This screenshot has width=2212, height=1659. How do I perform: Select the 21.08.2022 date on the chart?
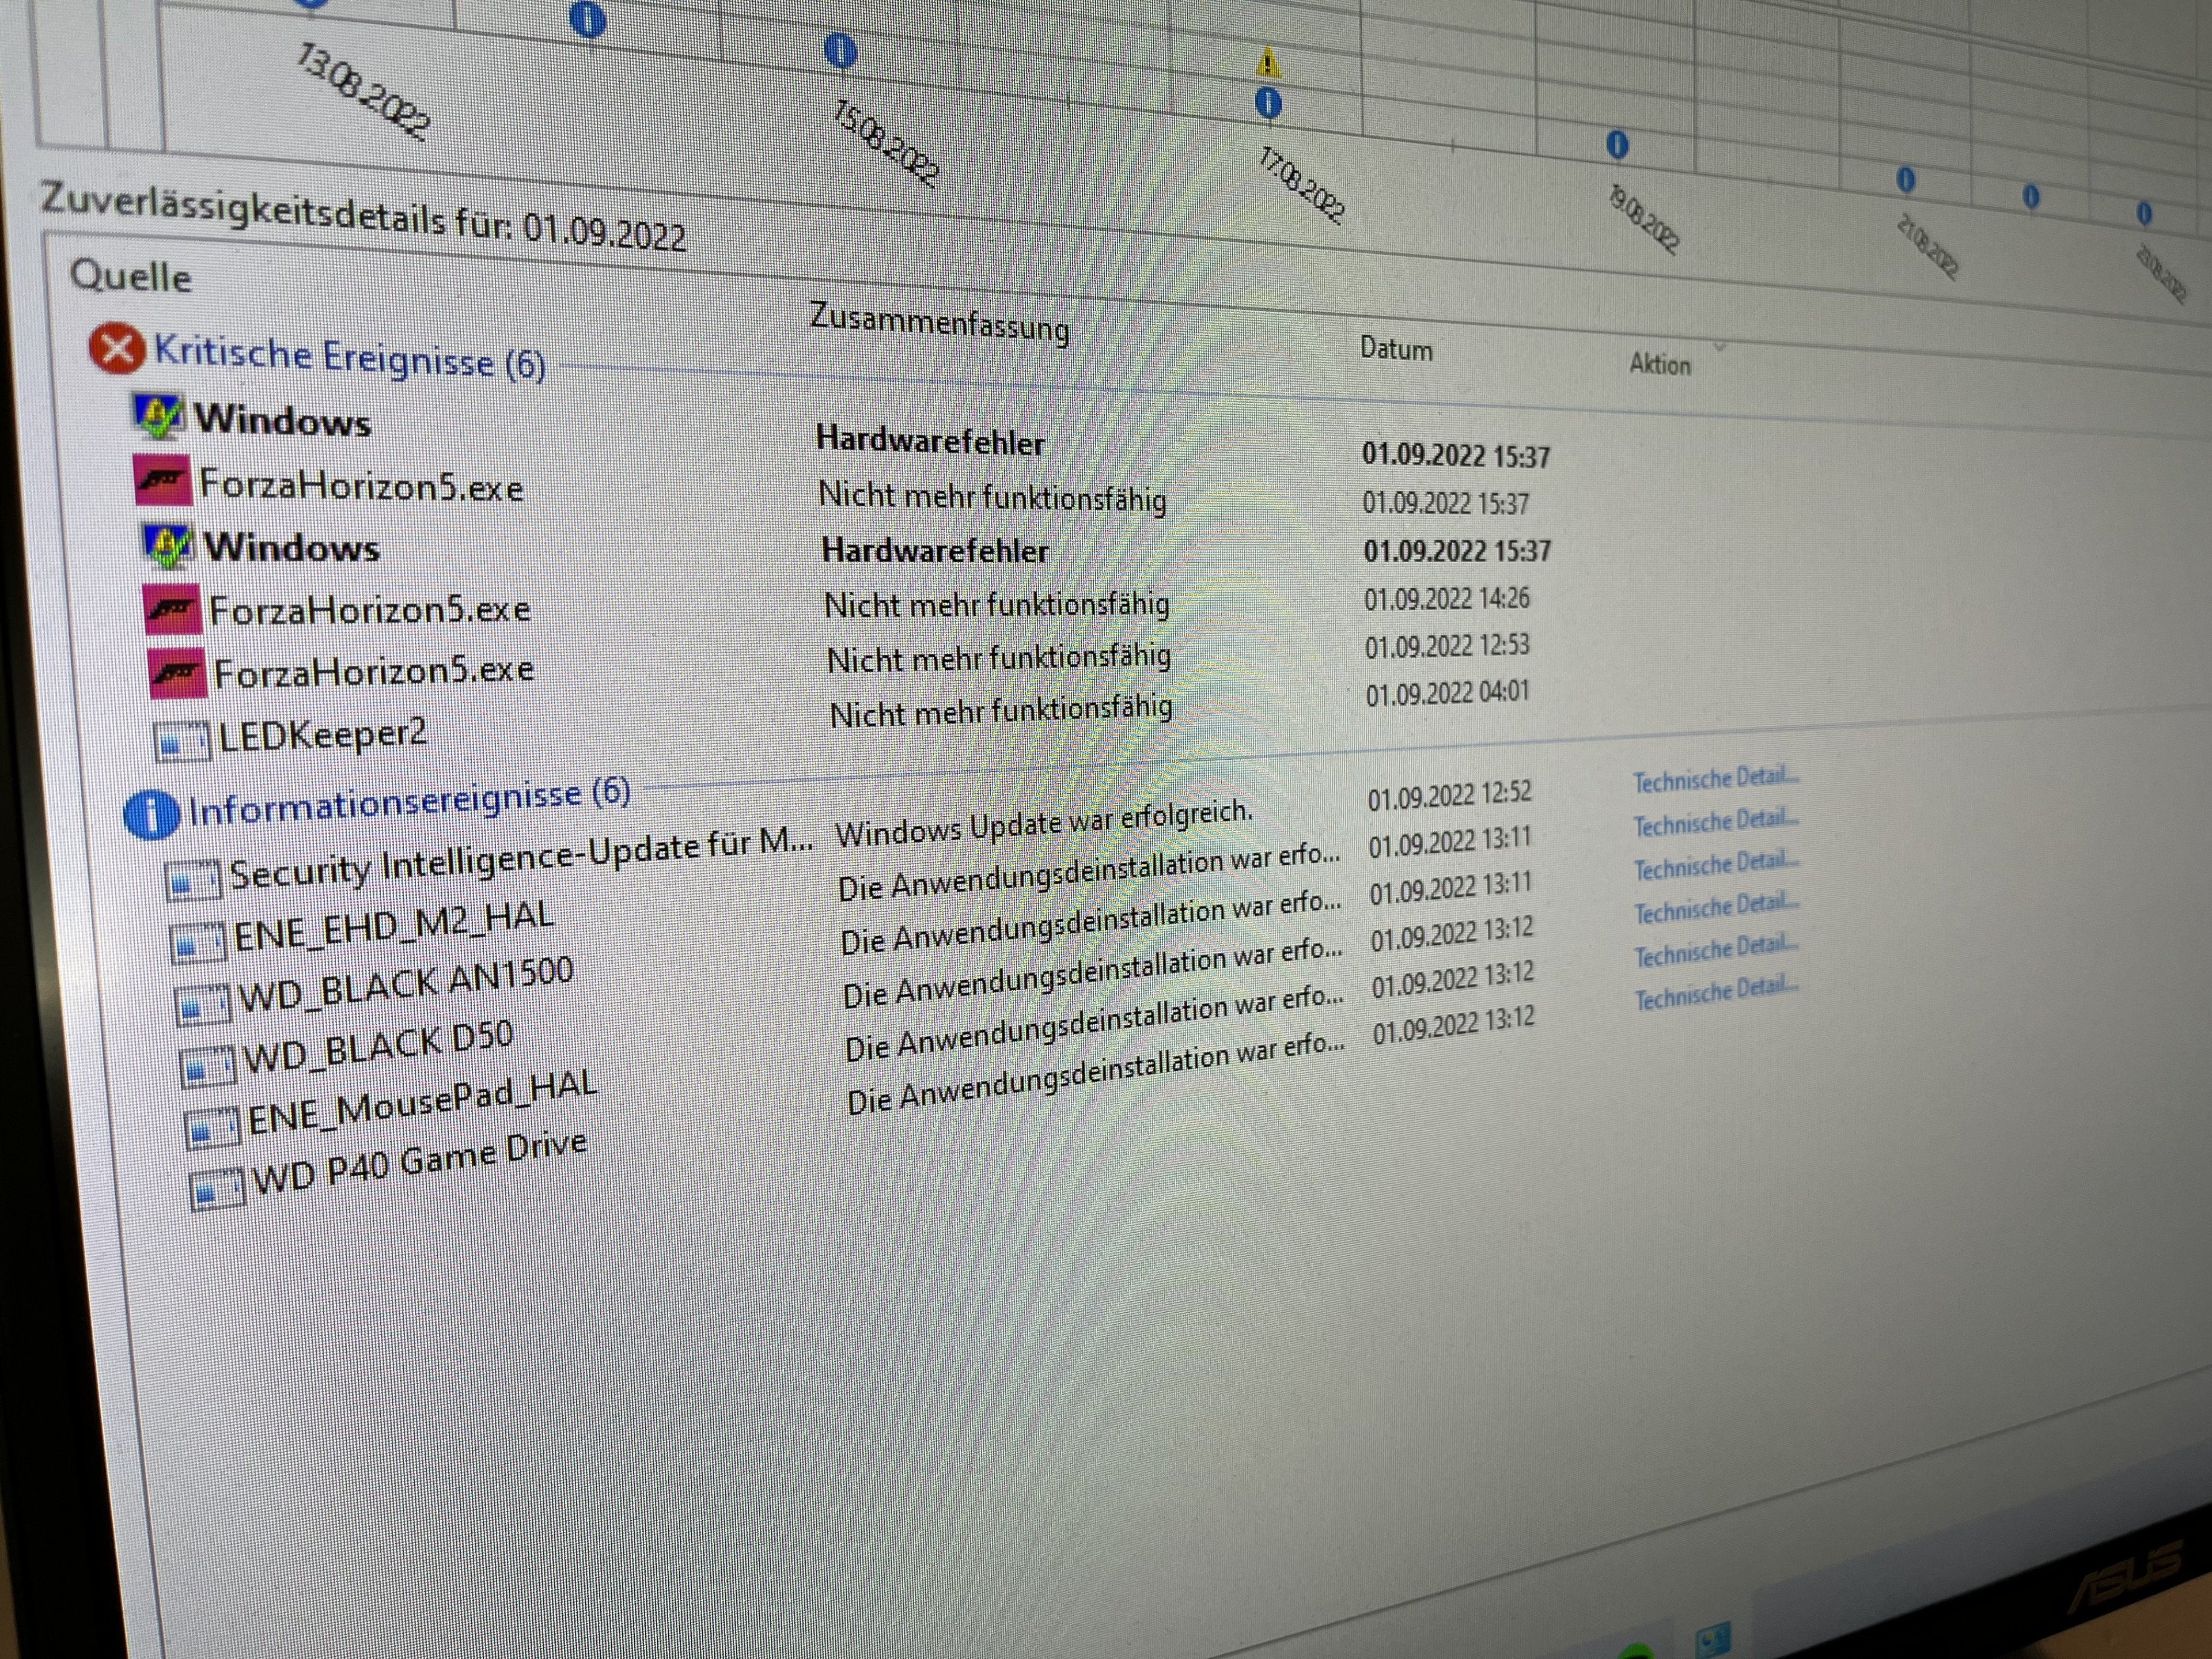pyautogui.click(x=1927, y=247)
